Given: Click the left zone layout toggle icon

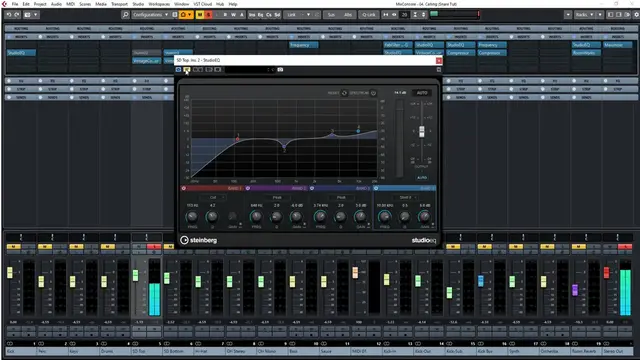Looking at the screenshot, I should (611, 15).
